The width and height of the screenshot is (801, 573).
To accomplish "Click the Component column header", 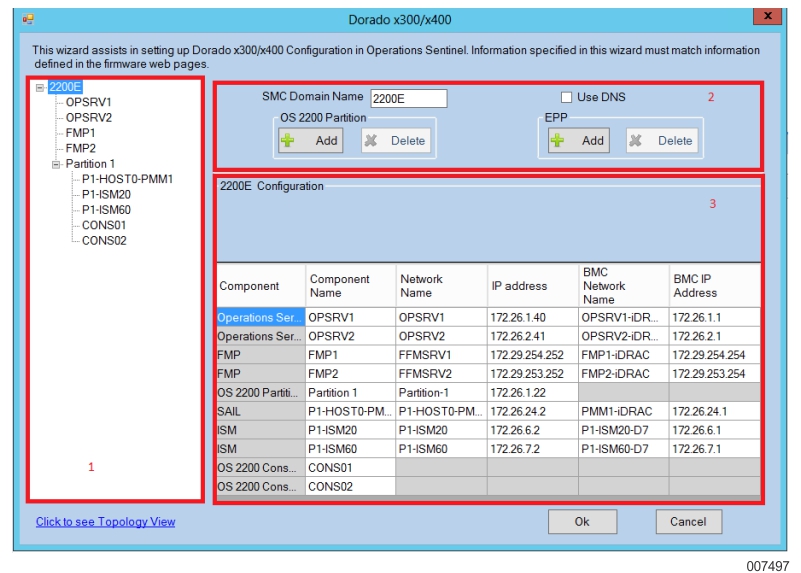I will (x=261, y=285).
